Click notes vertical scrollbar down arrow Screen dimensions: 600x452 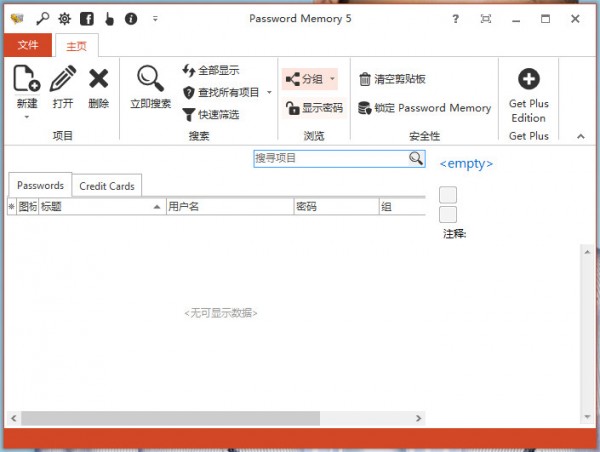(x=587, y=416)
